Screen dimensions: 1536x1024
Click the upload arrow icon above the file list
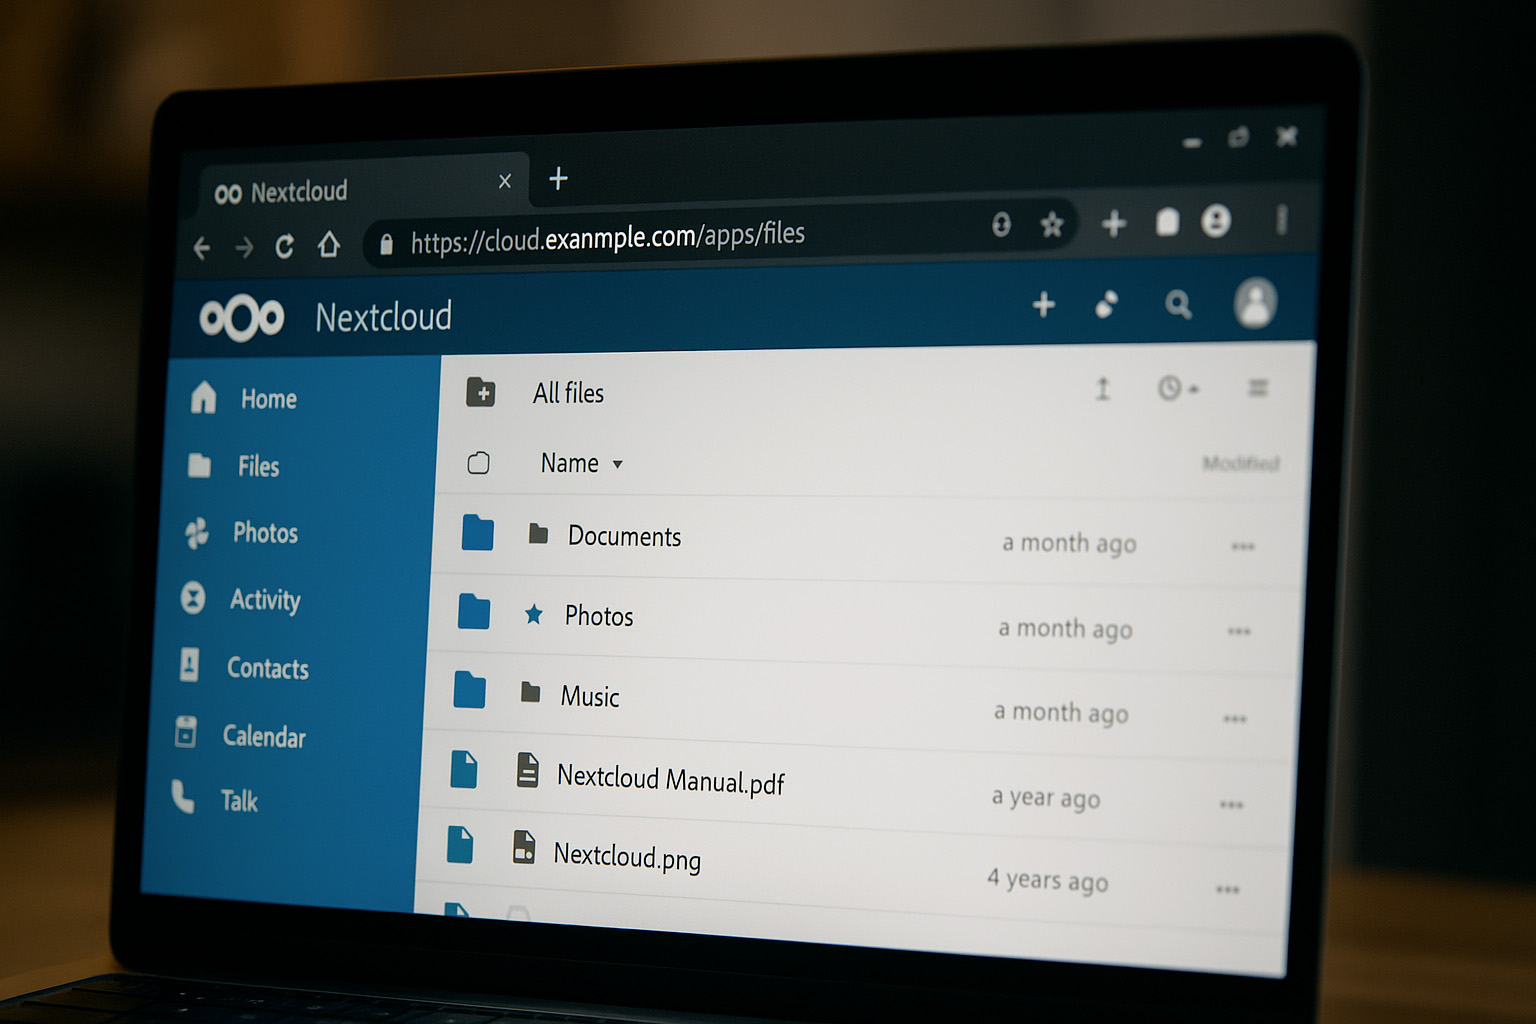(x=1102, y=390)
